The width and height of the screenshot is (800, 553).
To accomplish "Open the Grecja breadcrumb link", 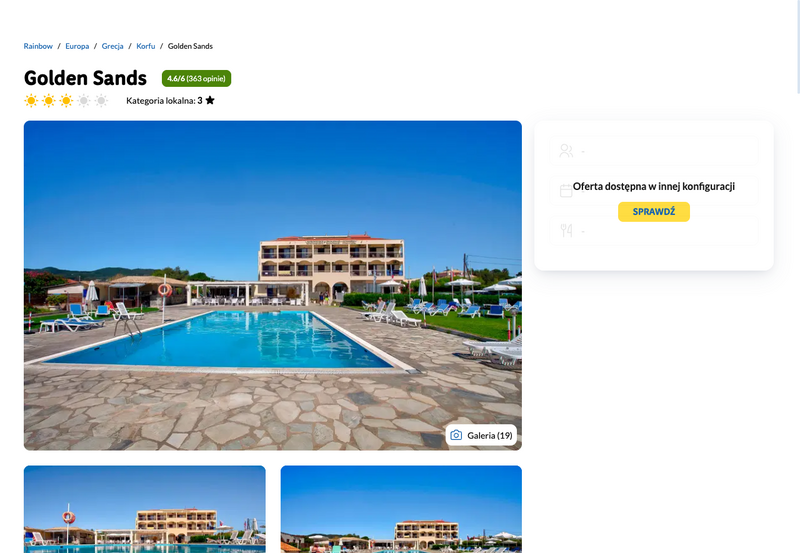I will tap(112, 46).
